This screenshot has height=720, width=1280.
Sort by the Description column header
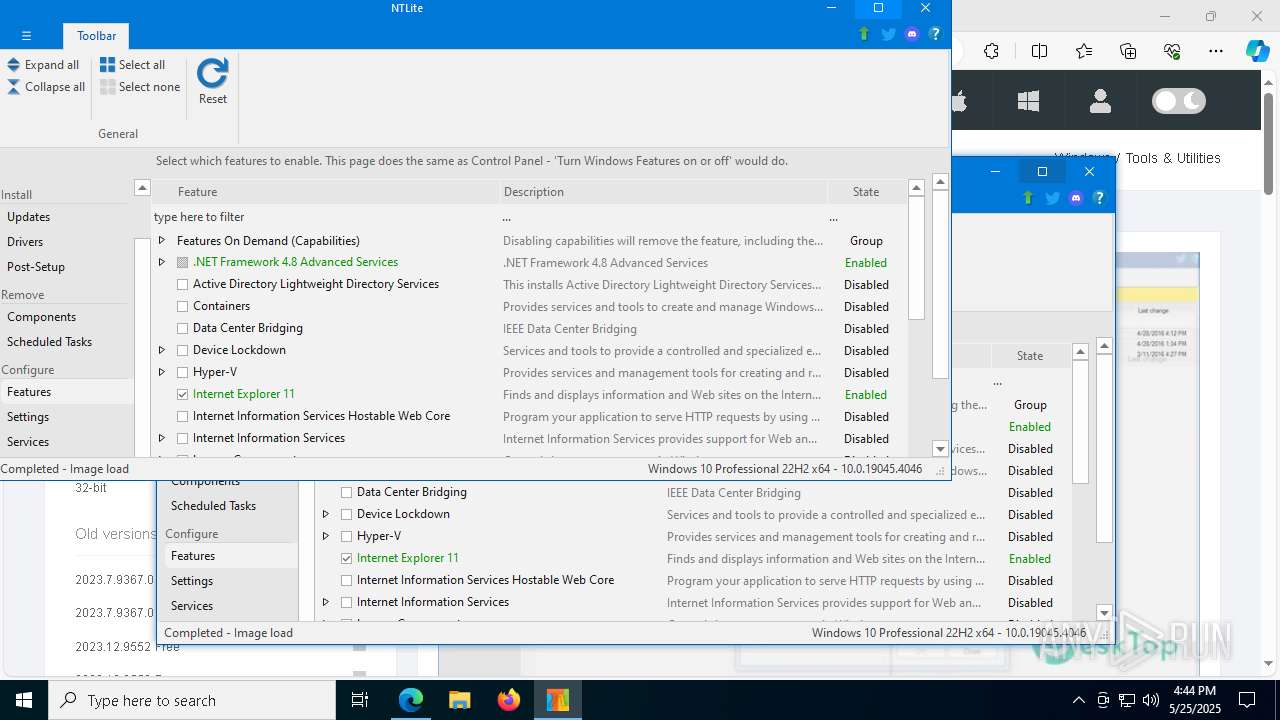click(663, 192)
